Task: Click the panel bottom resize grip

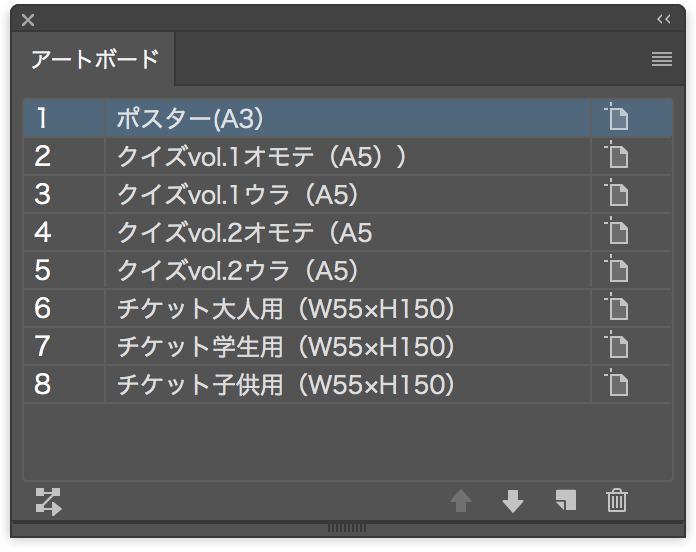Action: tap(347, 528)
